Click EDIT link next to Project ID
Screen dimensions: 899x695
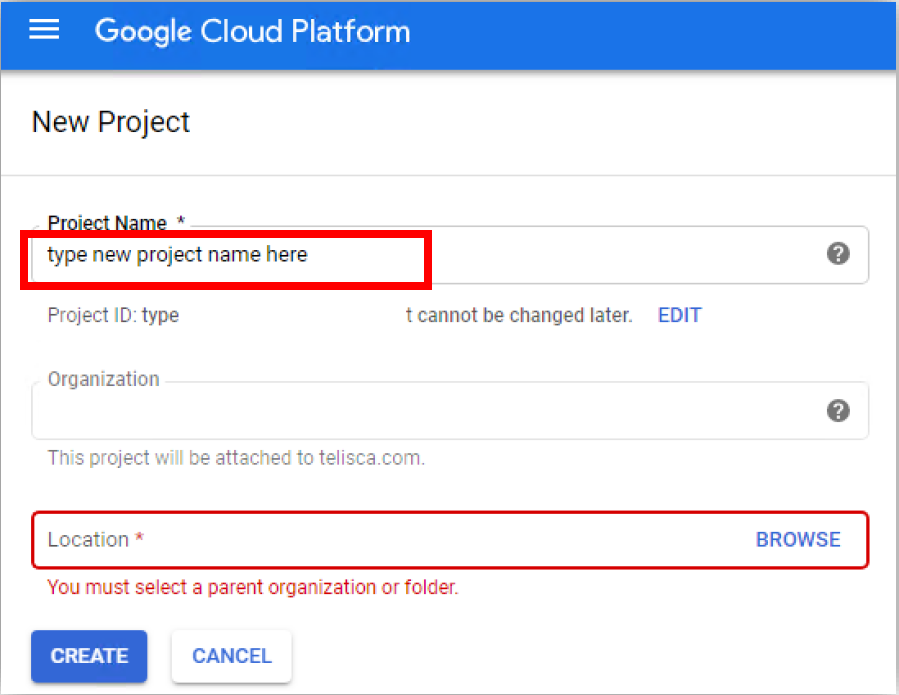679,315
